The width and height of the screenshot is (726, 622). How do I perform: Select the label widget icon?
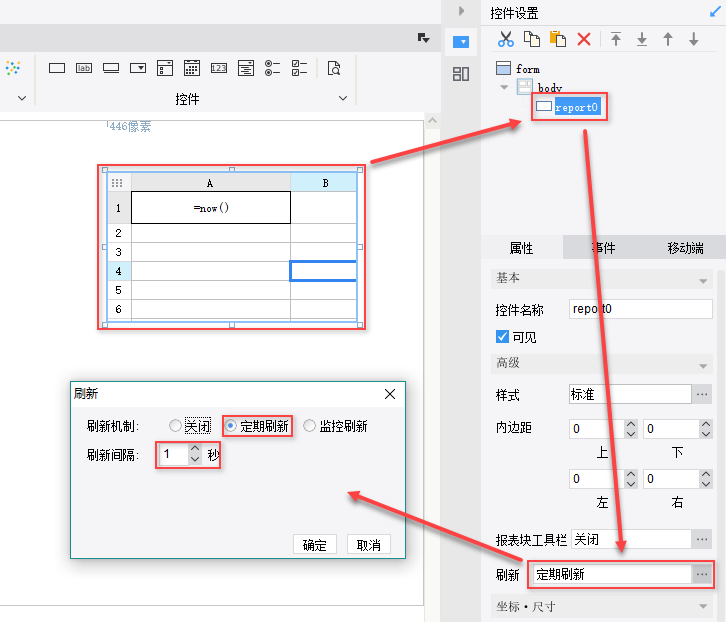click(84, 68)
